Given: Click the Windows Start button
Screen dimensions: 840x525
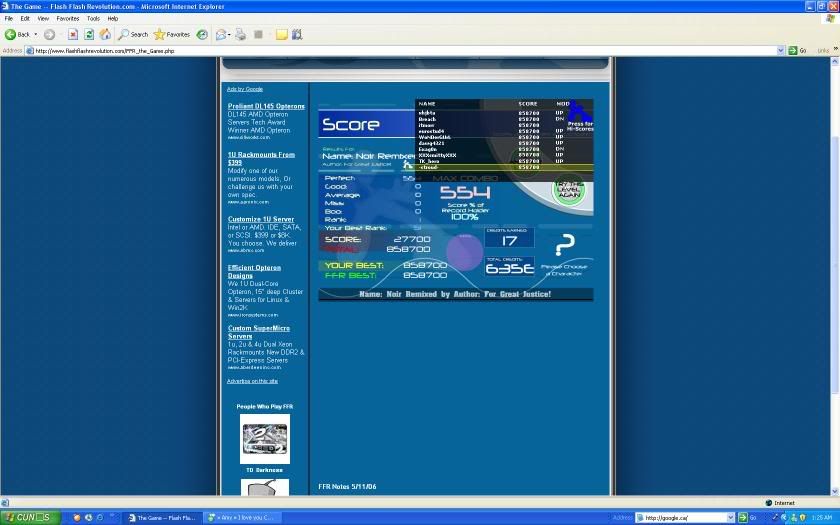Looking at the screenshot, I should (x=30, y=517).
